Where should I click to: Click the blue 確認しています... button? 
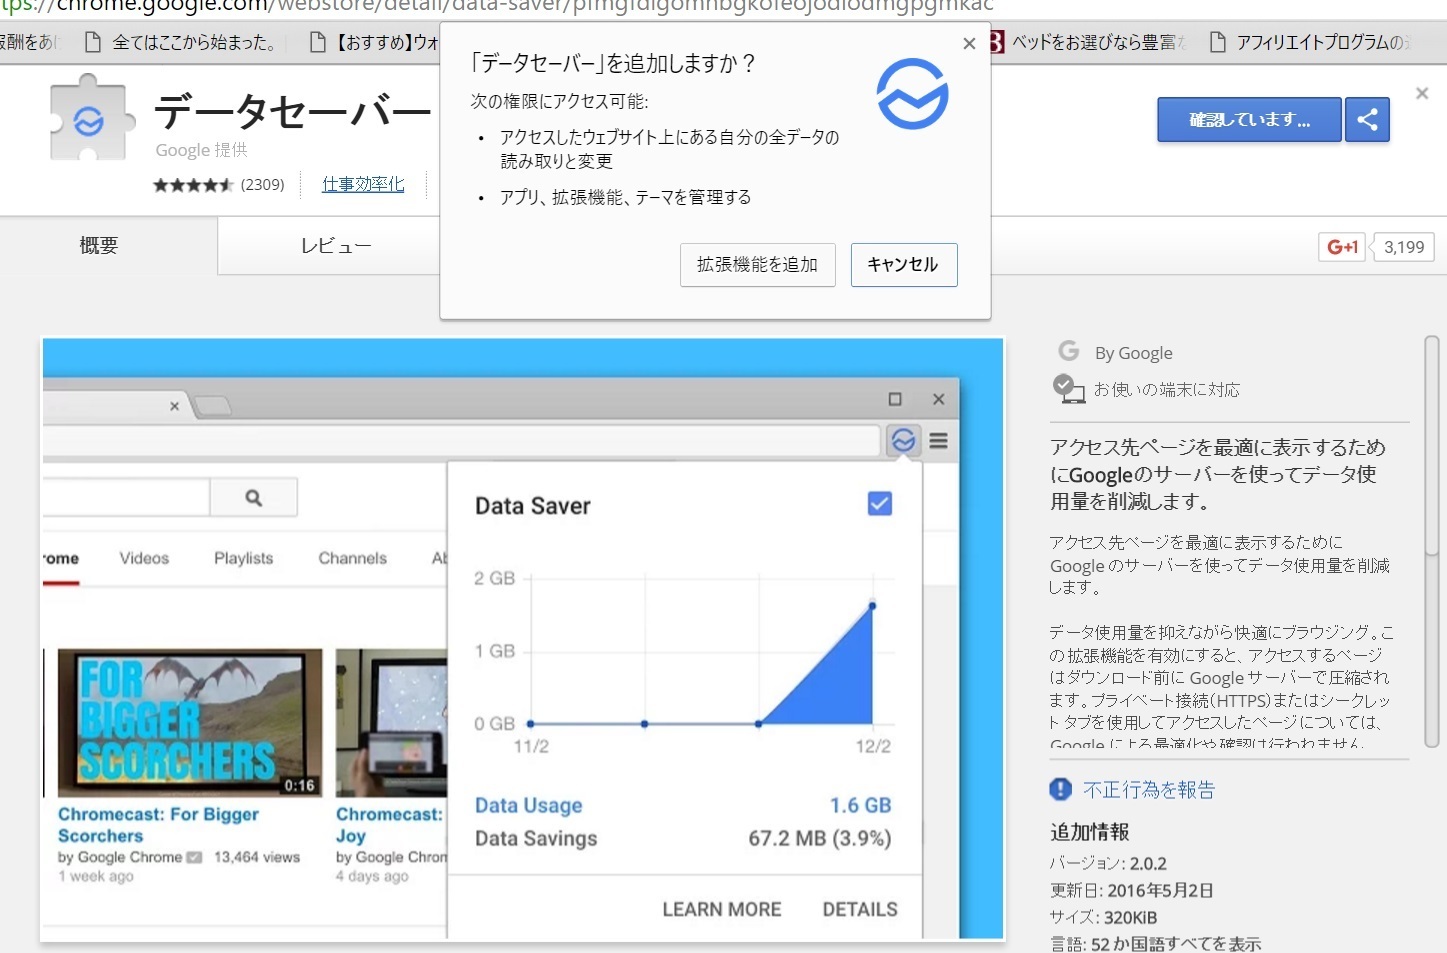(x=1249, y=120)
